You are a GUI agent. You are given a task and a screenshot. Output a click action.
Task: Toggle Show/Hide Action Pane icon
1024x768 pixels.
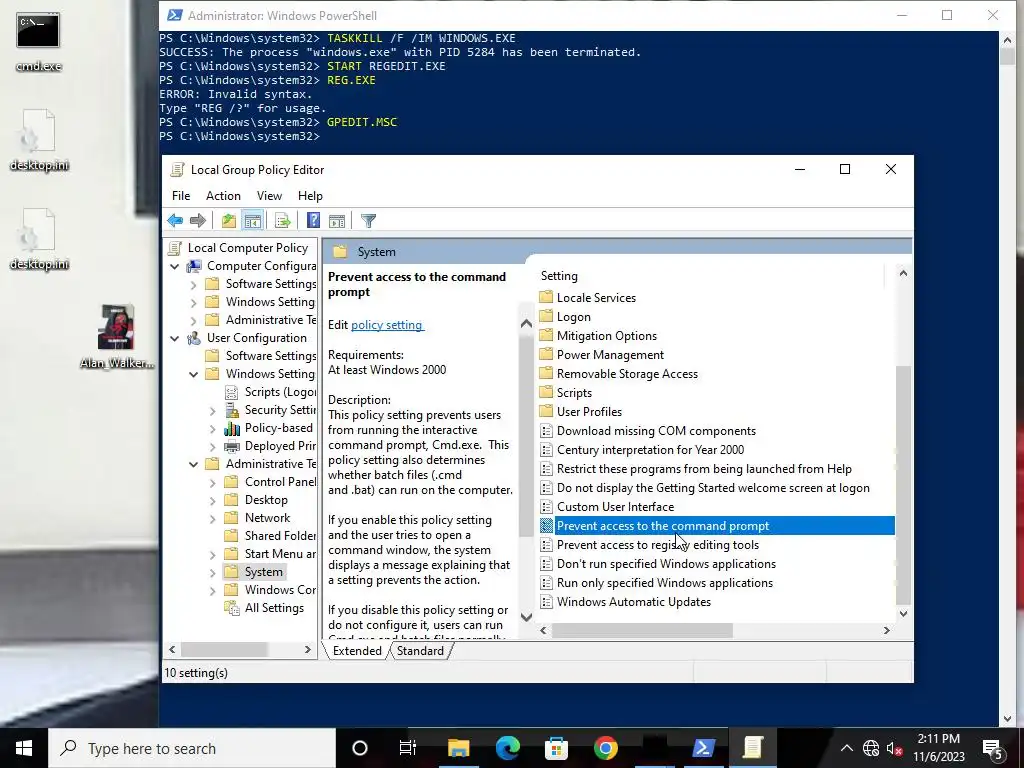pos(337,221)
